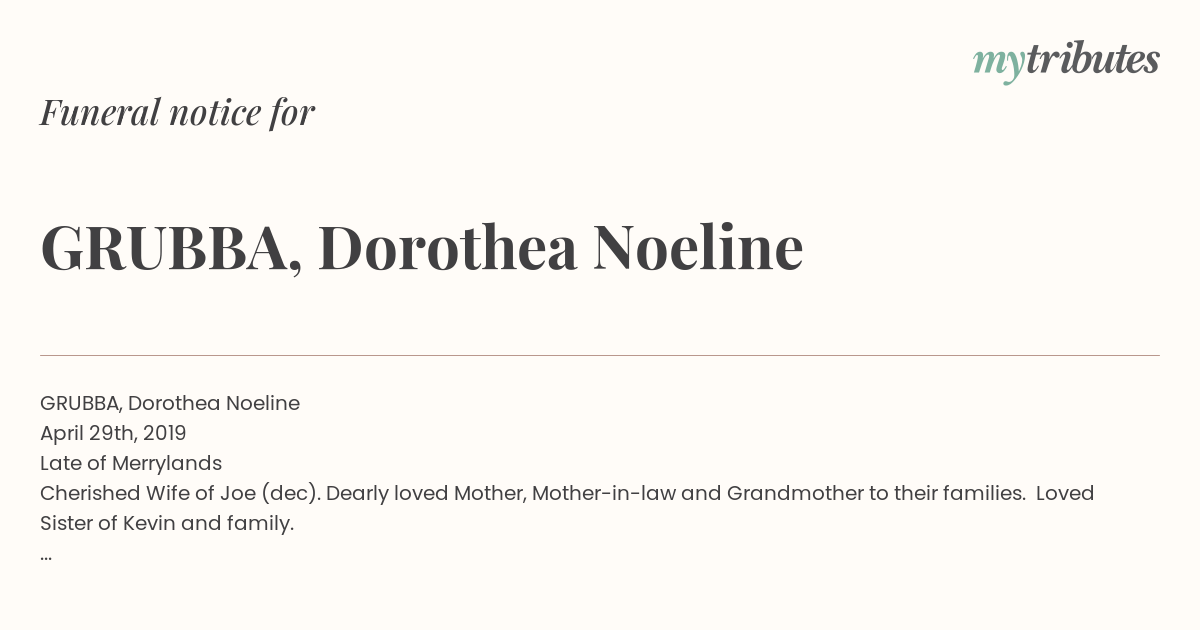
Task: Click the word "Merrylands"
Action: 166,463
